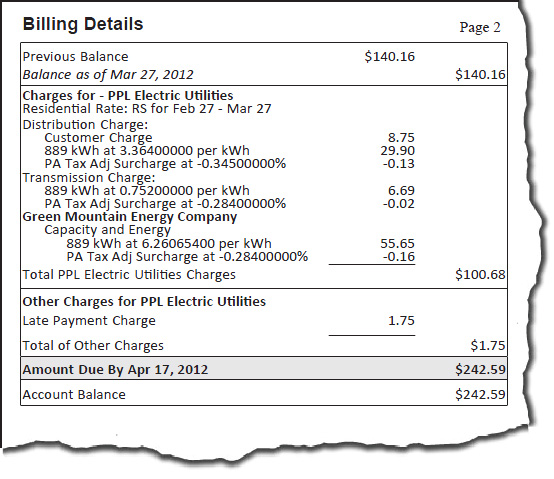Screen dimensions: 554x479
Task: Click Charges for - PPL Electric Utilities
Action: (x=128, y=95)
